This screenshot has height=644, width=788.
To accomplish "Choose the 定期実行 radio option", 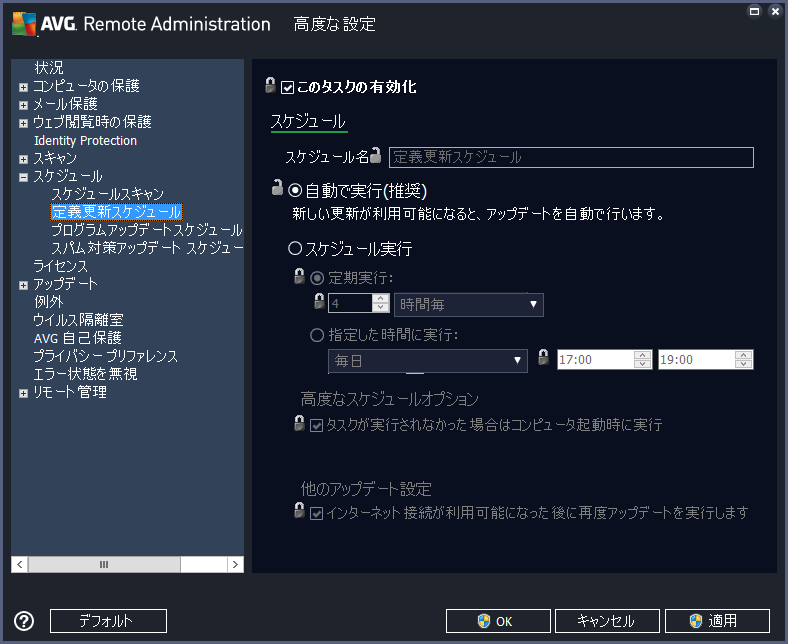I will [x=317, y=278].
